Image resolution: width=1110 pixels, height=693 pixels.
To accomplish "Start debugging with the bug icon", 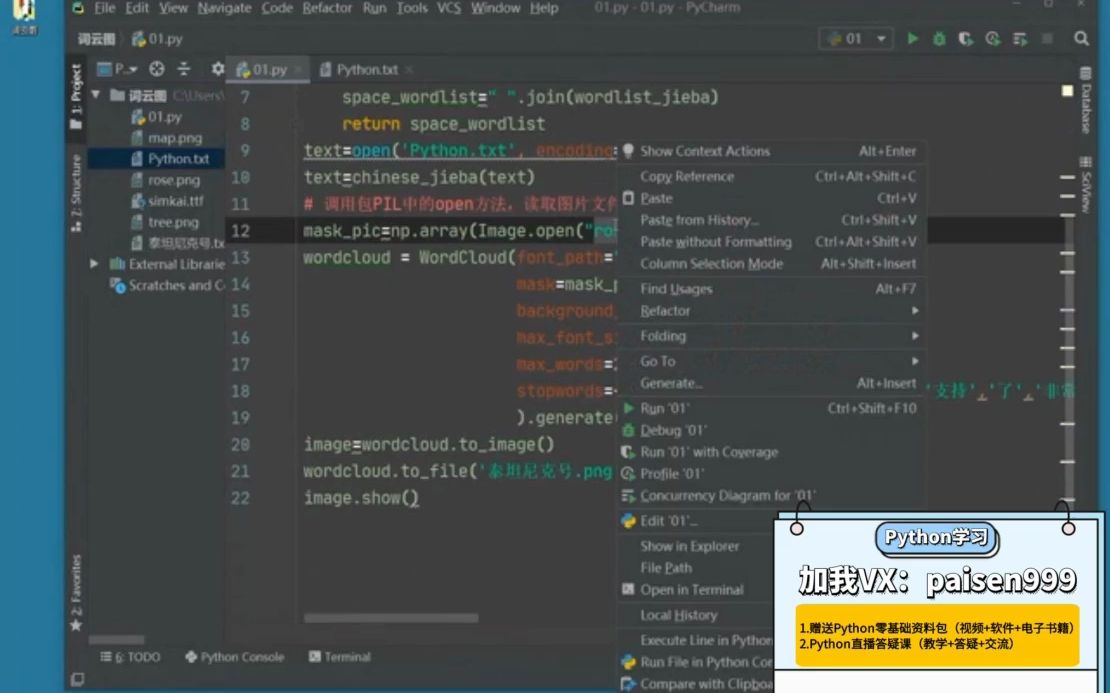I will (938, 37).
